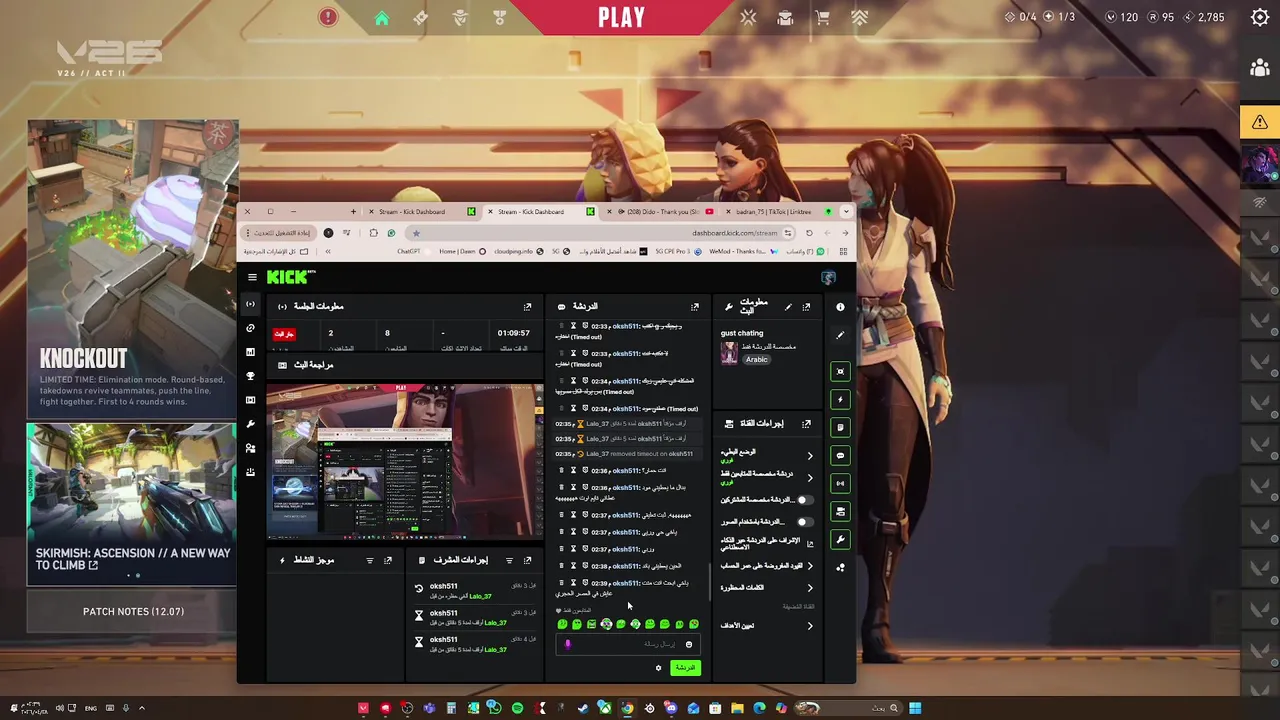The image size is (1280, 720).
Task: Click the Arabic language tag
Action: coord(757,360)
